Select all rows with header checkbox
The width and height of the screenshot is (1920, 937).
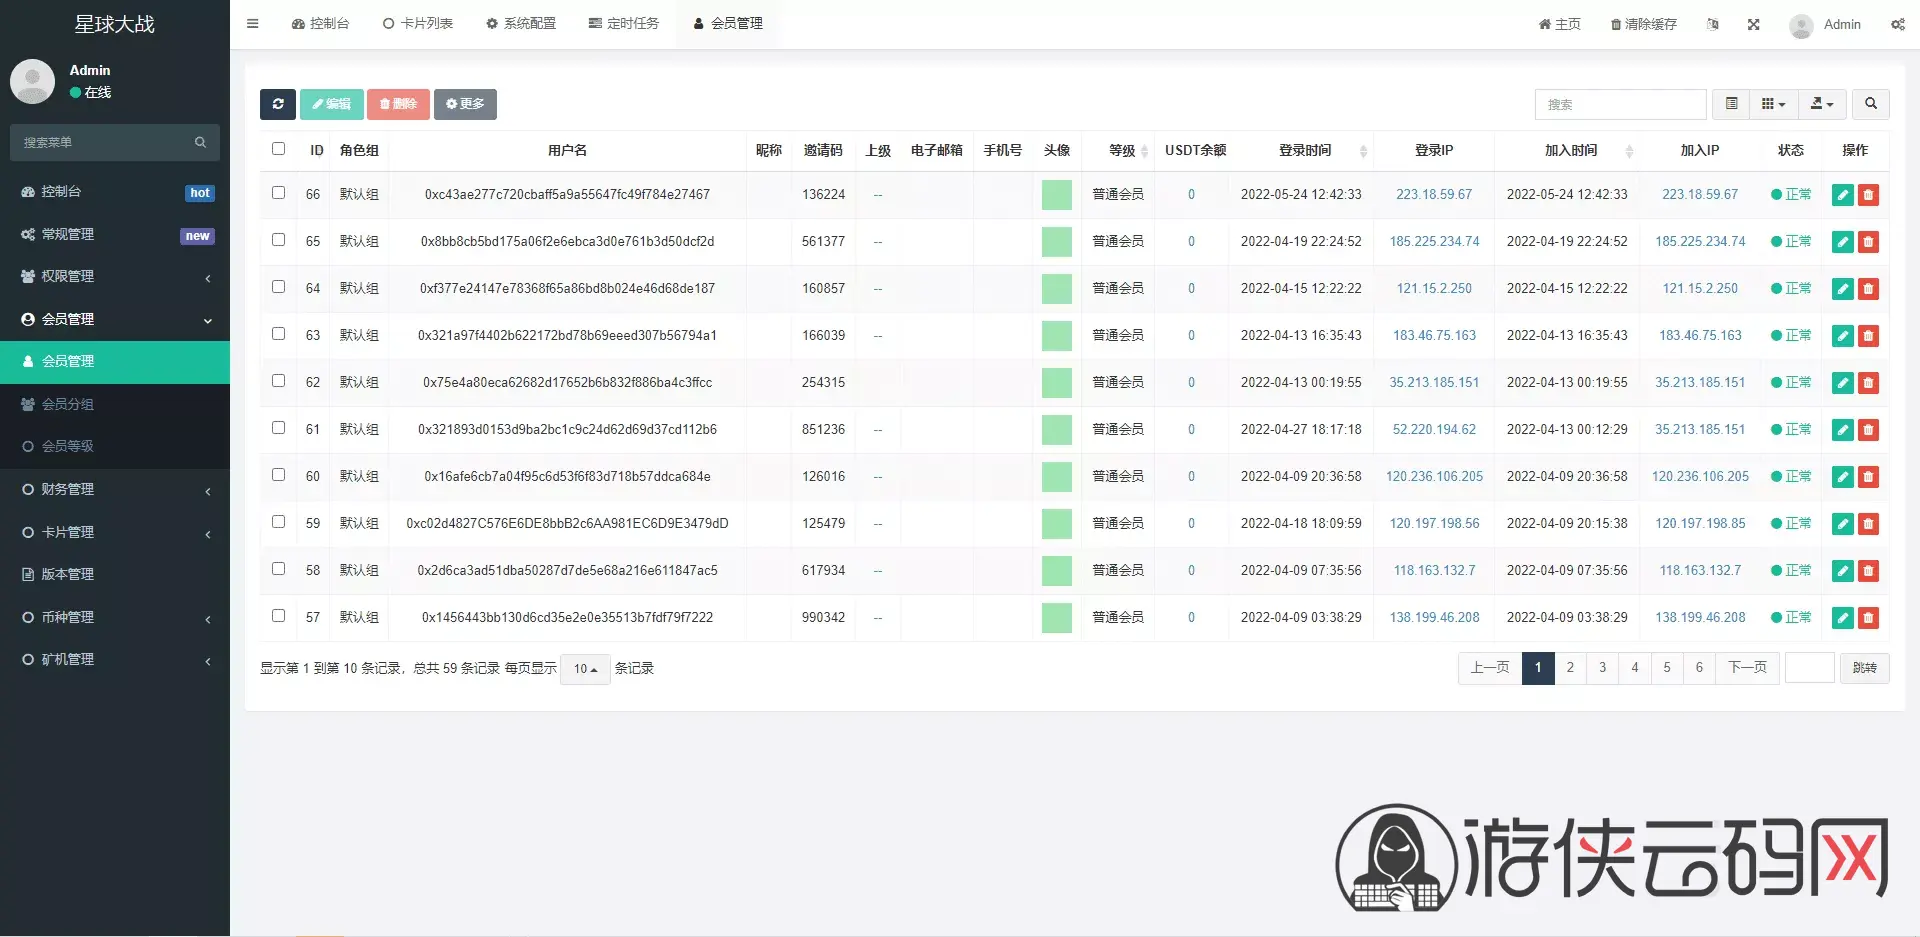point(278,149)
